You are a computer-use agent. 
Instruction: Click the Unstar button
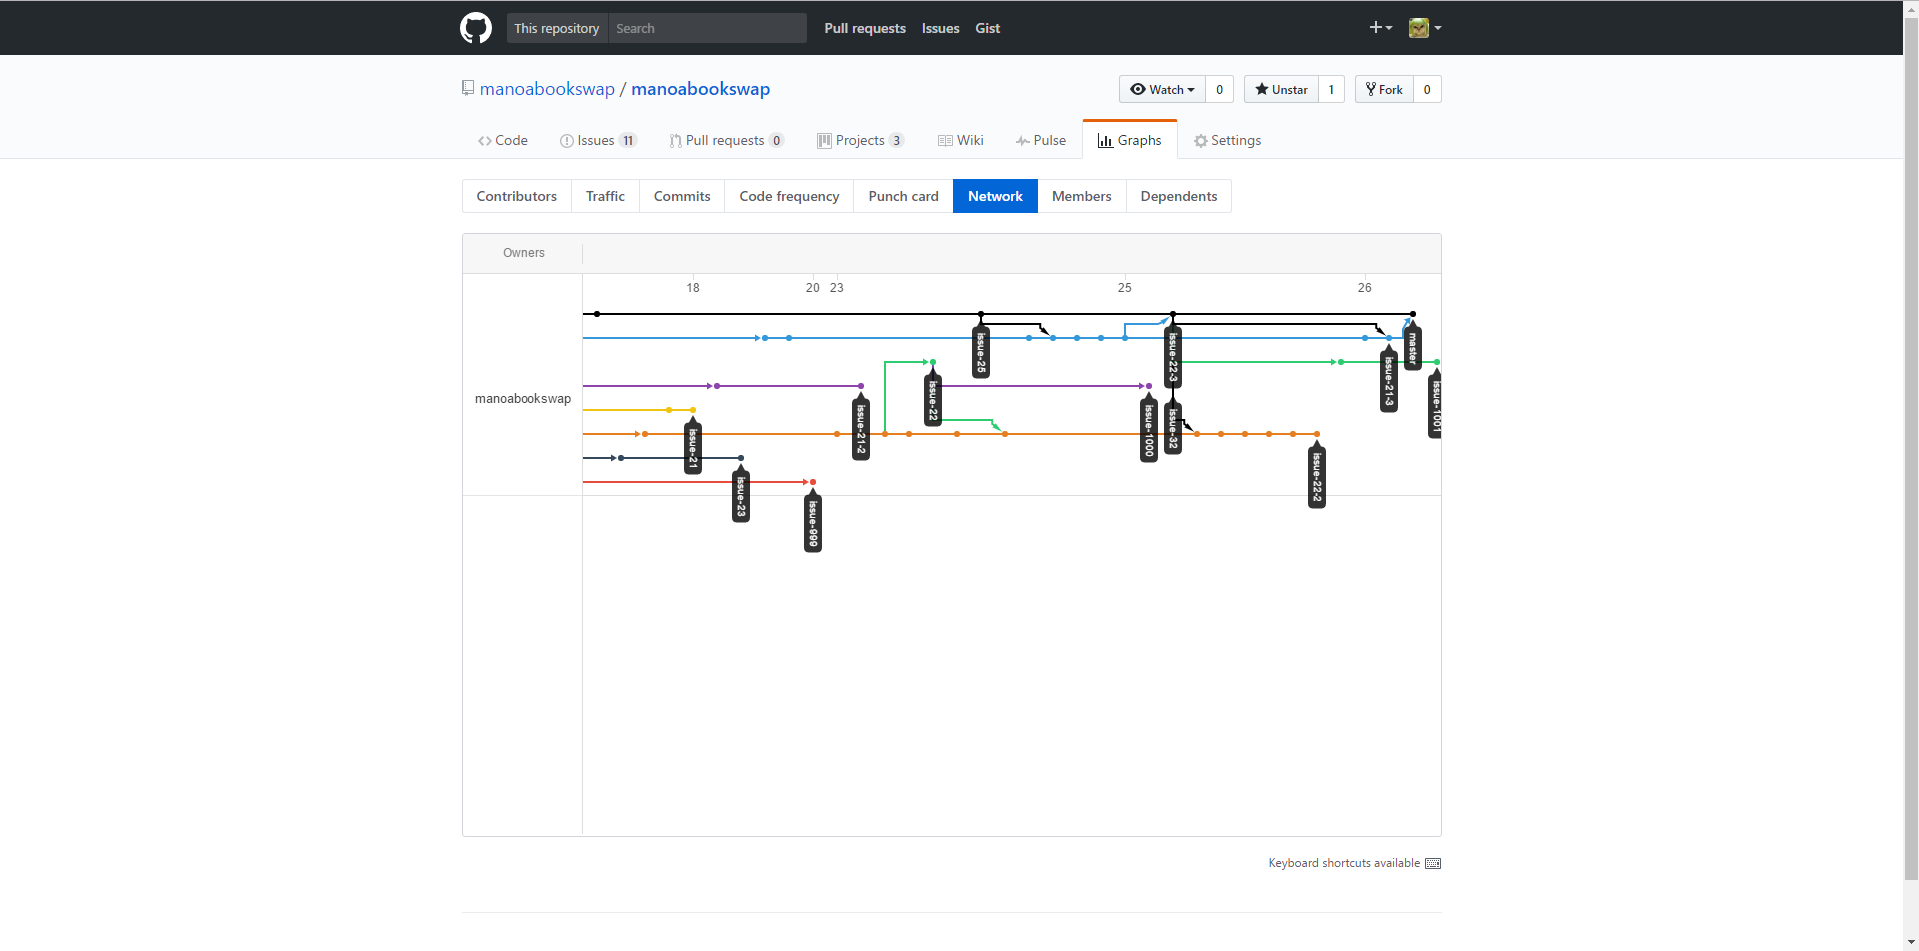(1281, 89)
